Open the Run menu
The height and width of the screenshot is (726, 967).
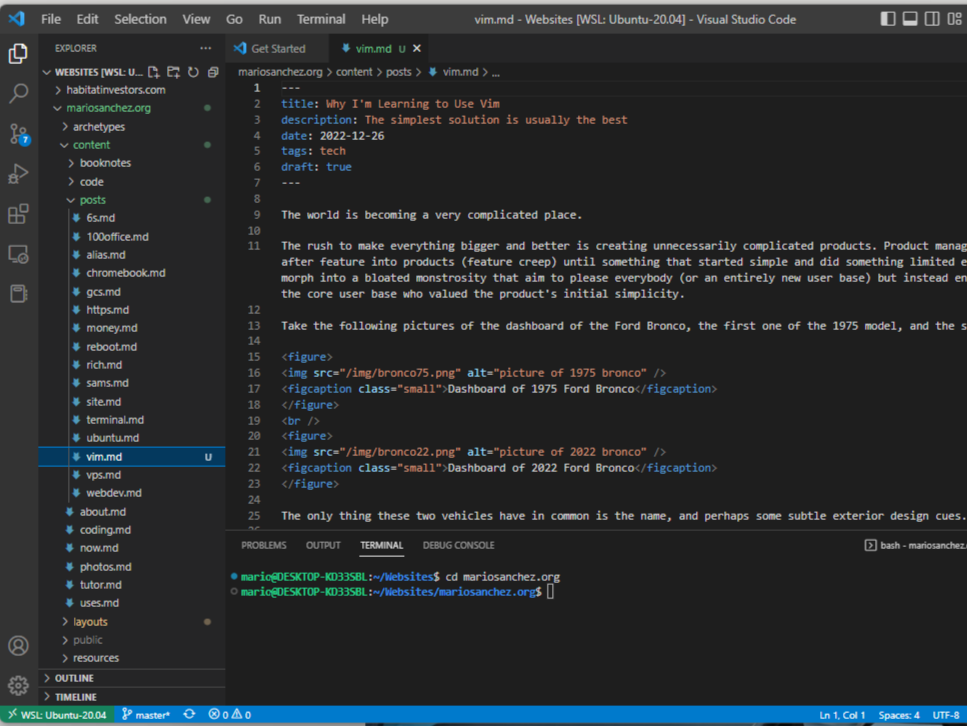point(270,19)
